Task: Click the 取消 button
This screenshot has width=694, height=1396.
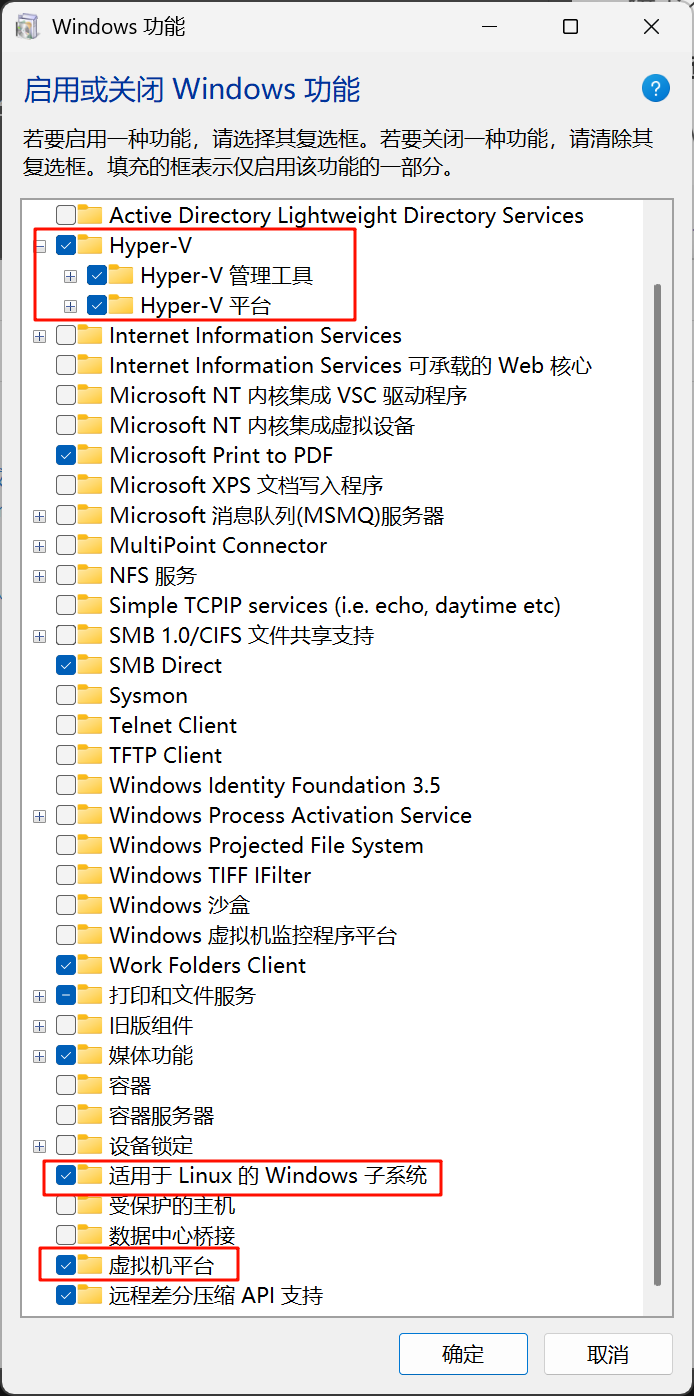Action: click(608, 1354)
